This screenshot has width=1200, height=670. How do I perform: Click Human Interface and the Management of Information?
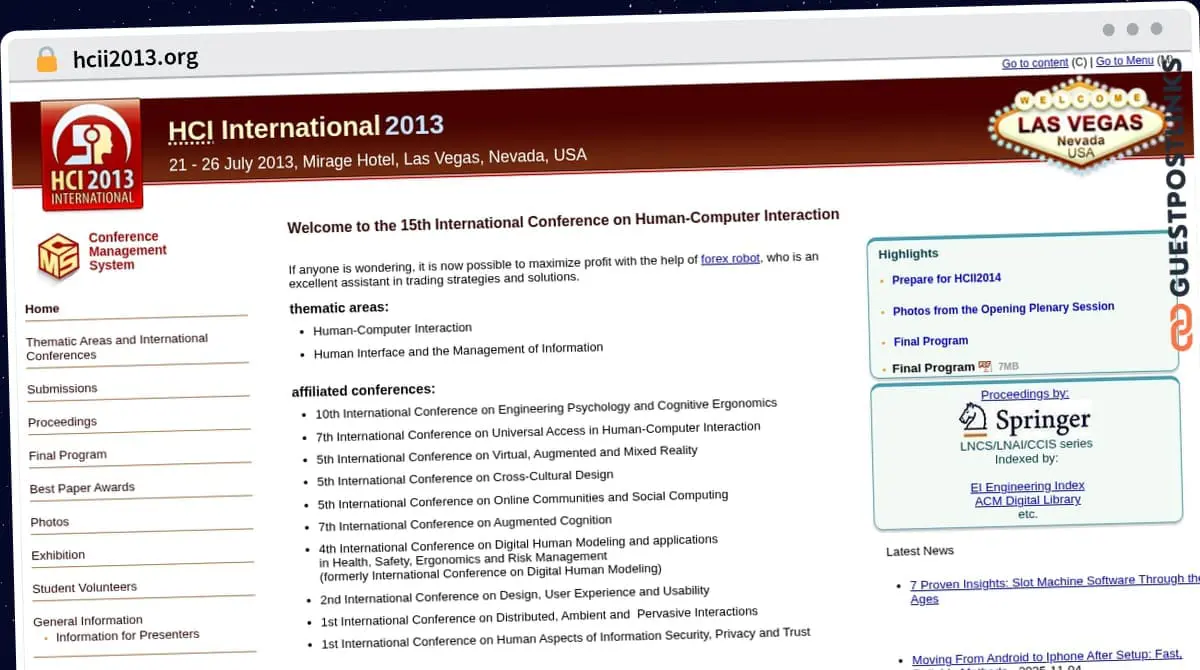click(x=458, y=350)
